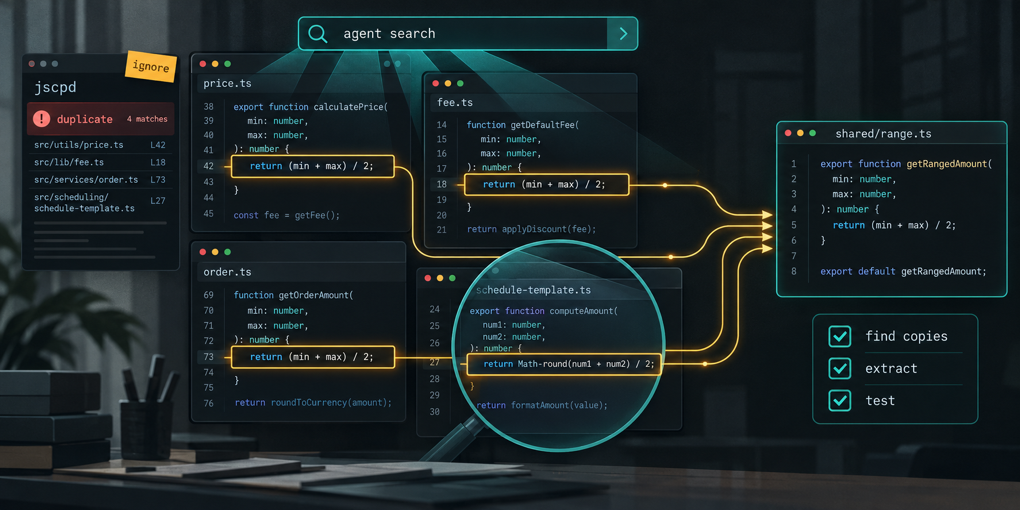1020x510 pixels.
Task: Maximize fee.ts window with green dot
Action: (x=461, y=83)
